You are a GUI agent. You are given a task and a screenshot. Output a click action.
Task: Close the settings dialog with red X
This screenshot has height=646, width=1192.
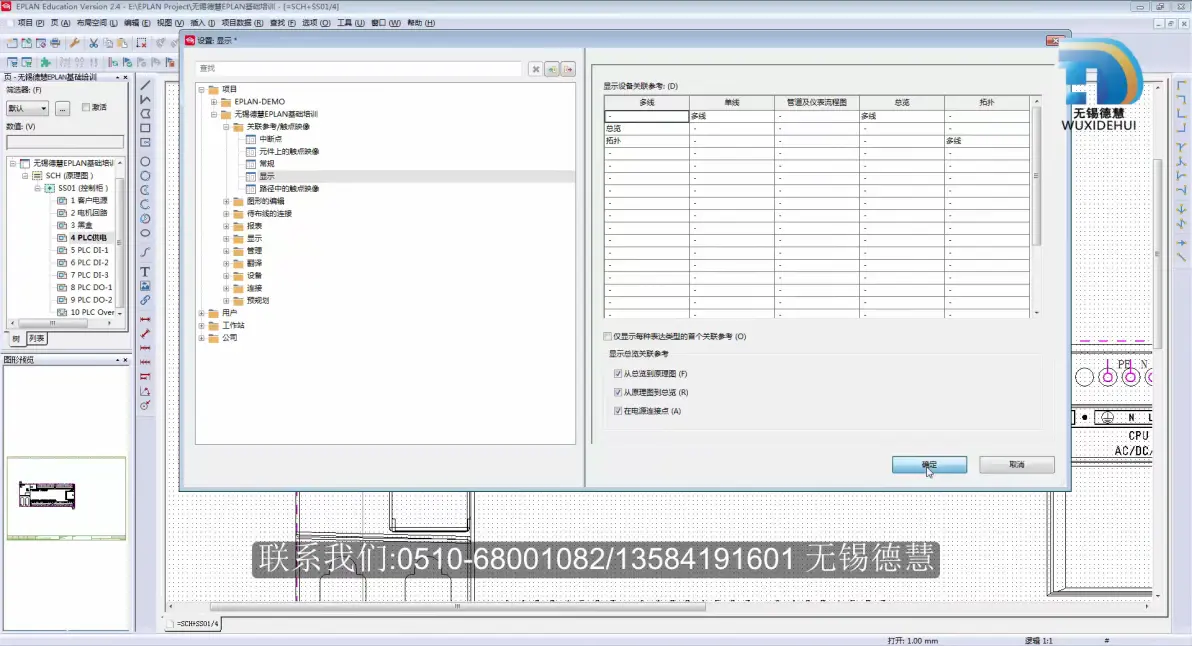[x=1053, y=40]
